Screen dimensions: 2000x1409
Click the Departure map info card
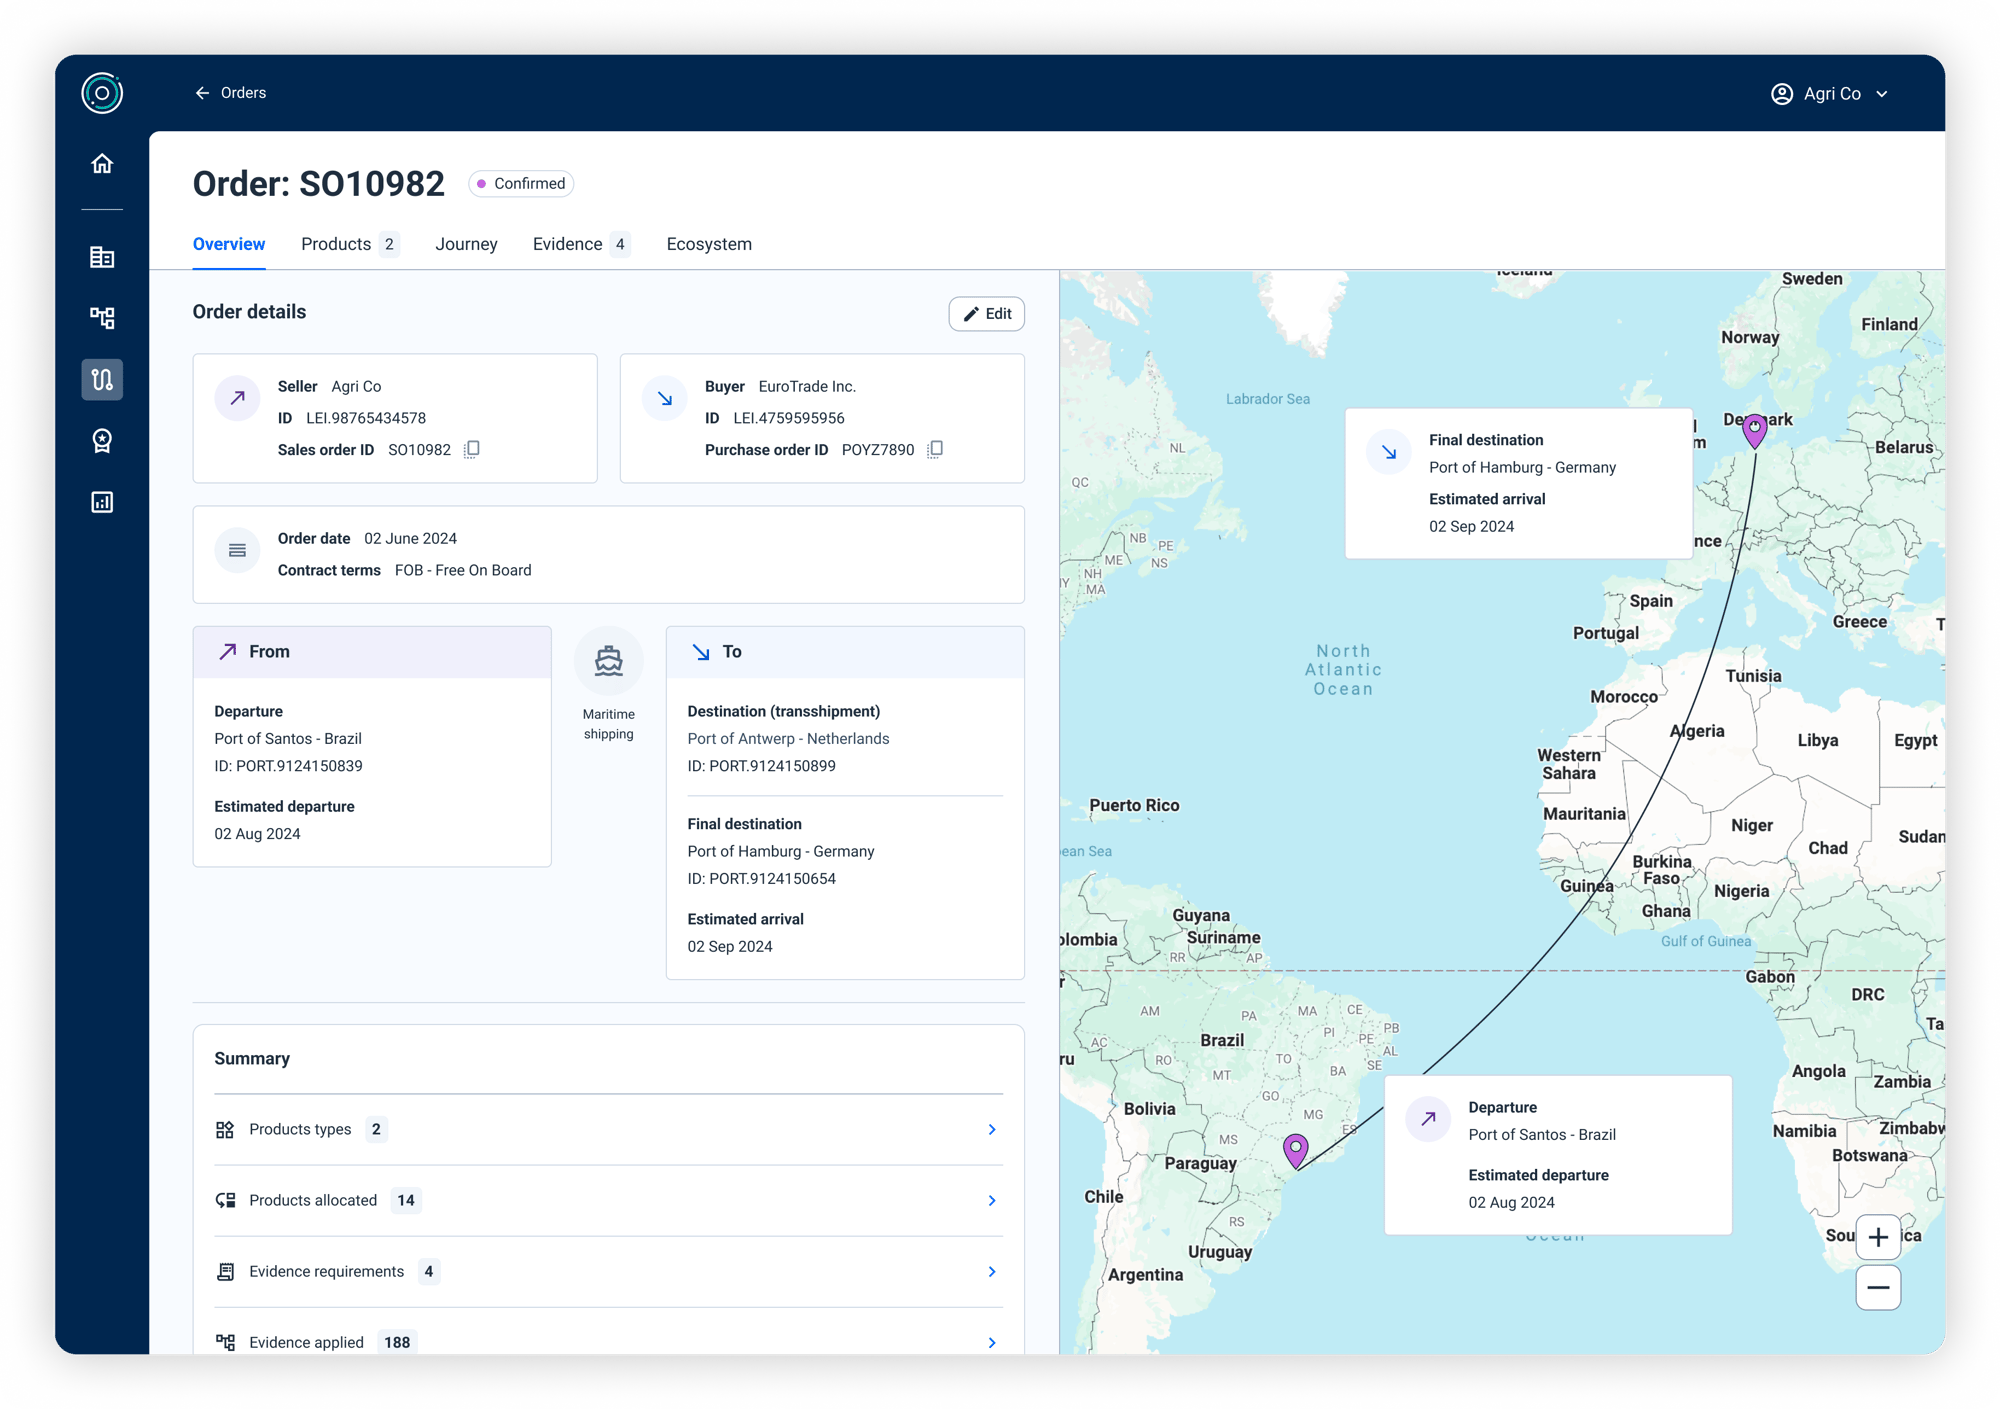[x=1557, y=1155]
